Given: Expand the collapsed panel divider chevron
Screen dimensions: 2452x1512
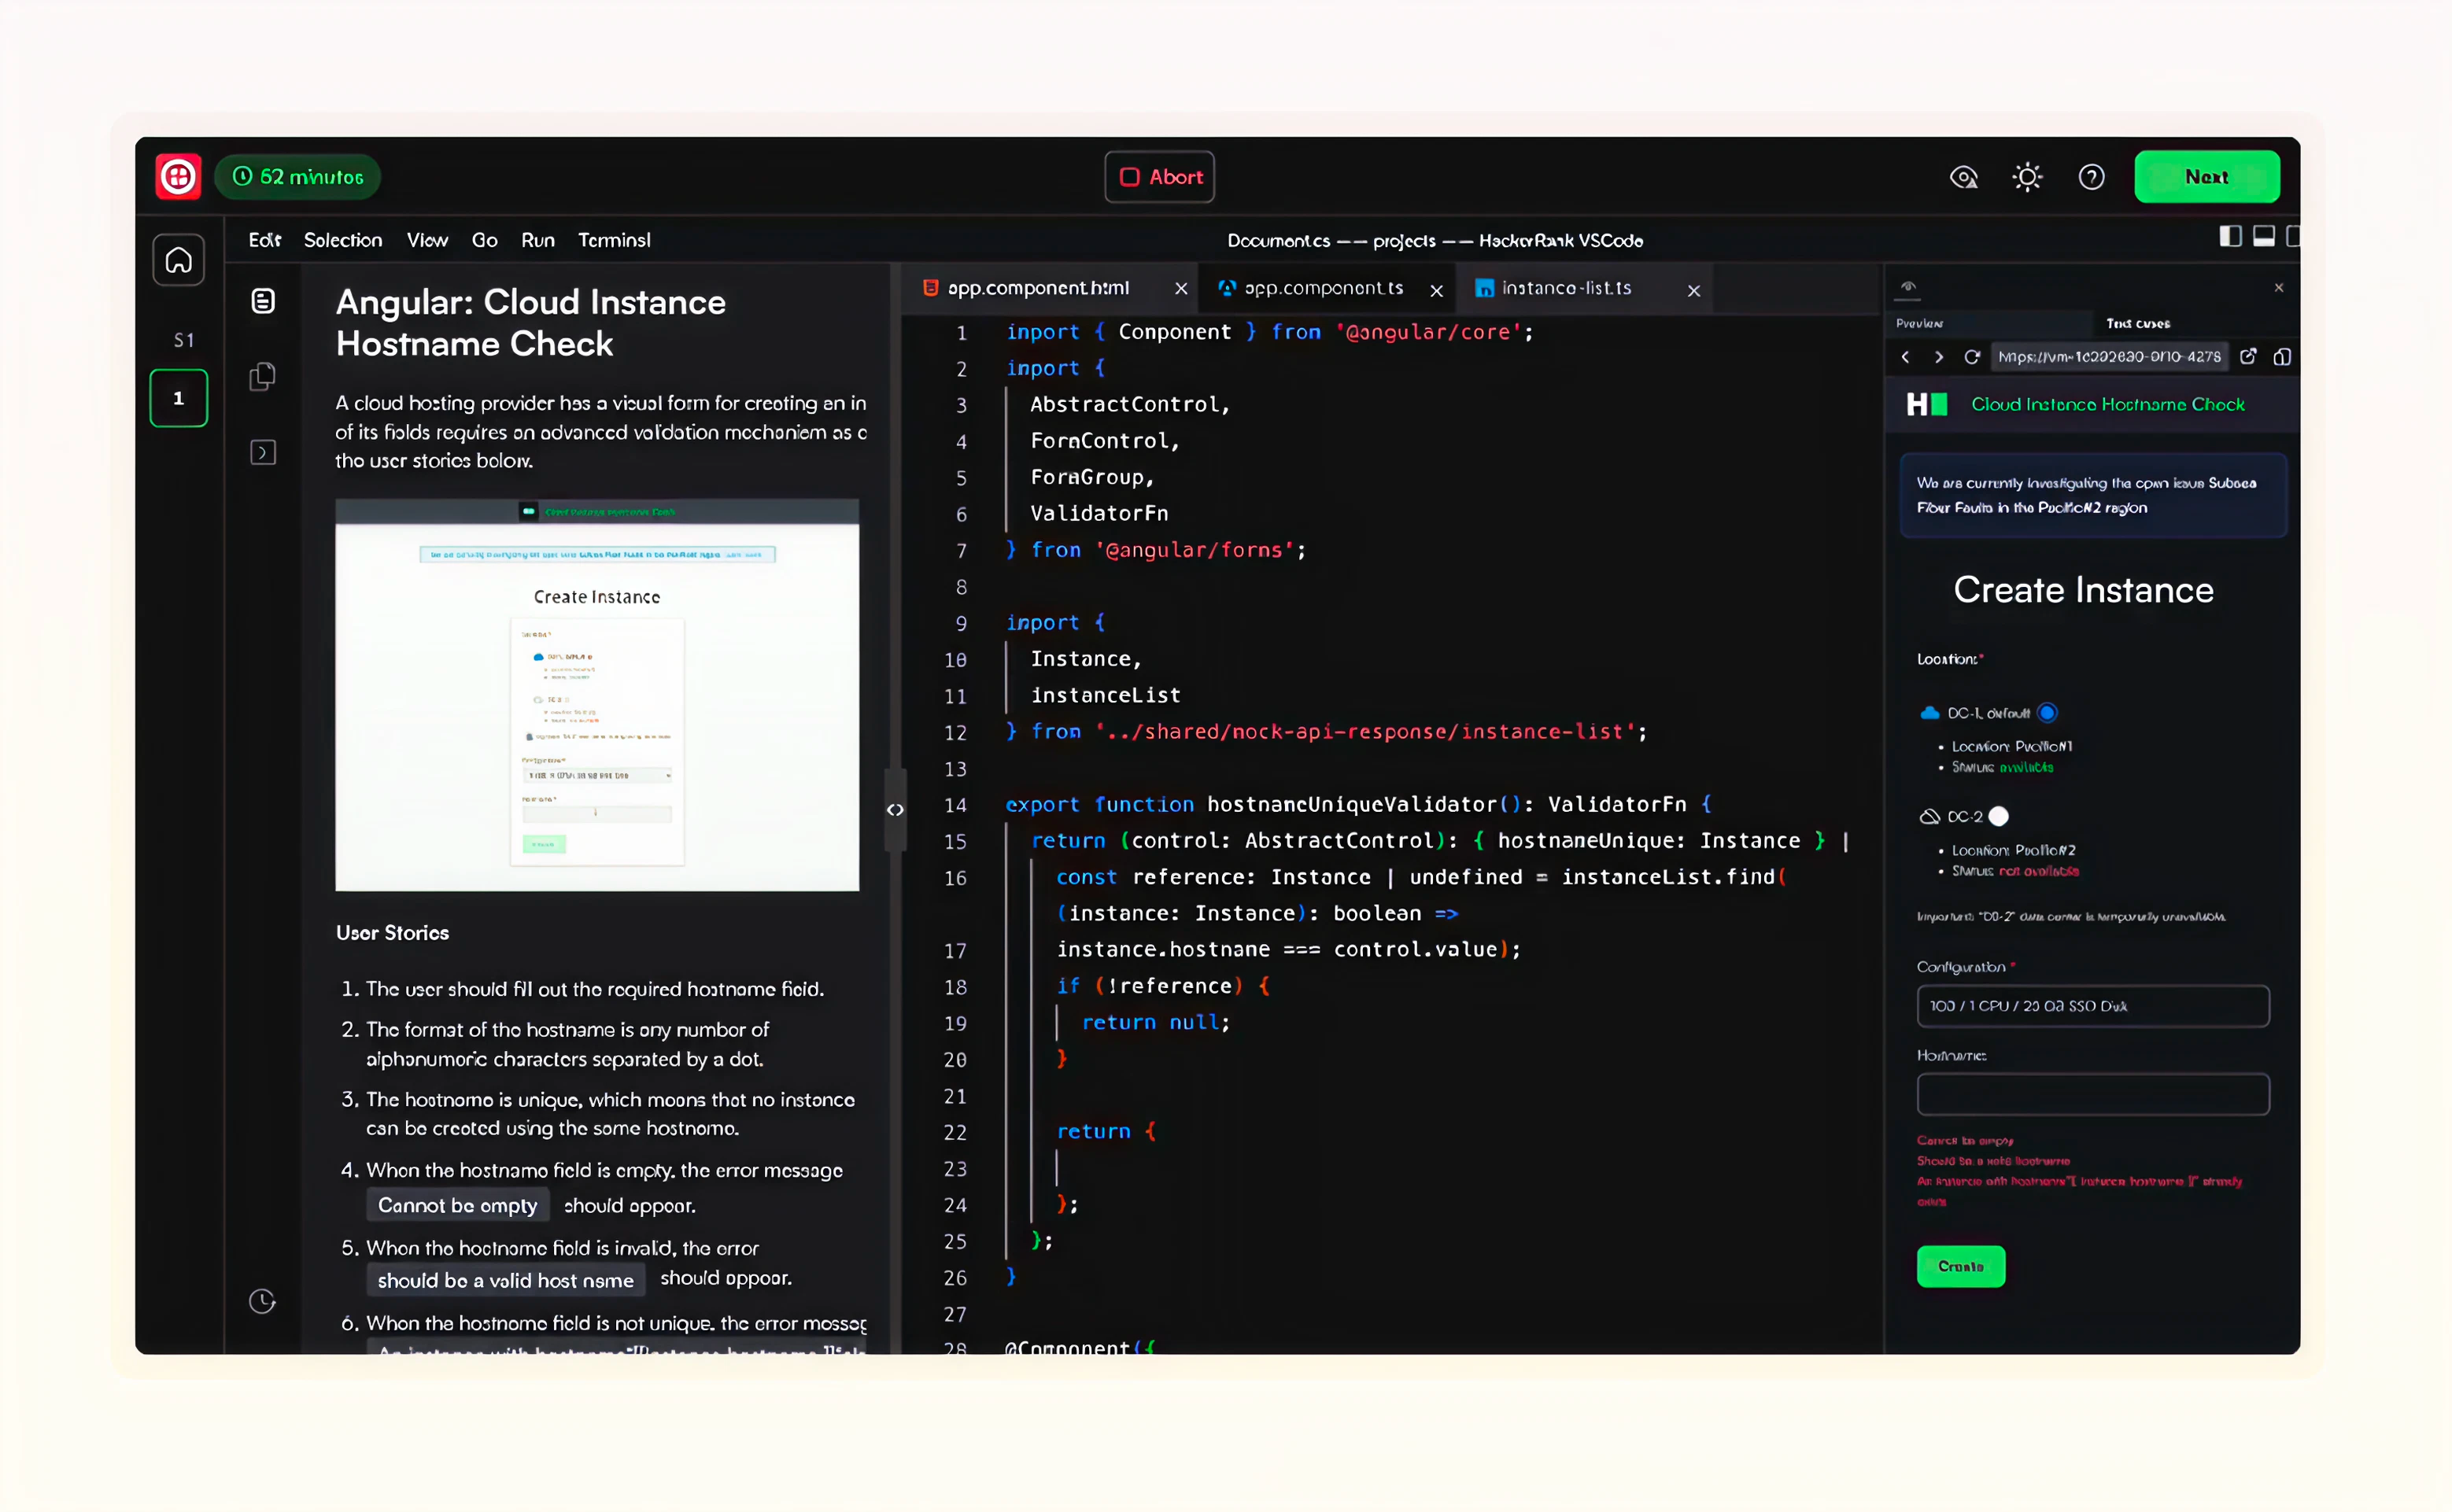Looking at the screenshot, I should 895,809.
